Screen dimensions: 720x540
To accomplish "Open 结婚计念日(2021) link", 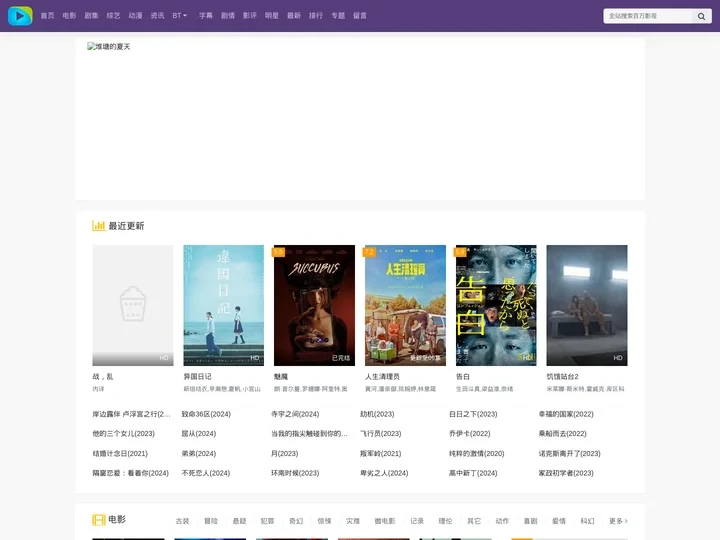I will tap(120, 454).
